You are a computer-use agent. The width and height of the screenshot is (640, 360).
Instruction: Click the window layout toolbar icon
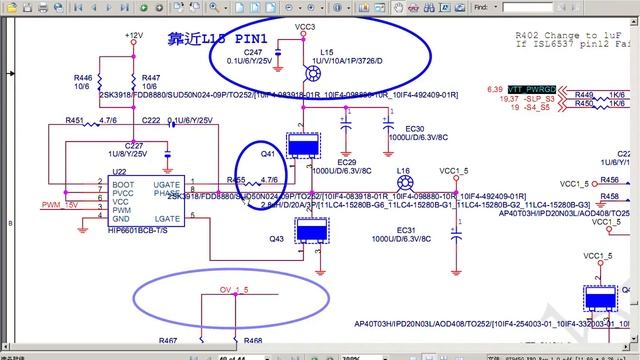[380, 7]
